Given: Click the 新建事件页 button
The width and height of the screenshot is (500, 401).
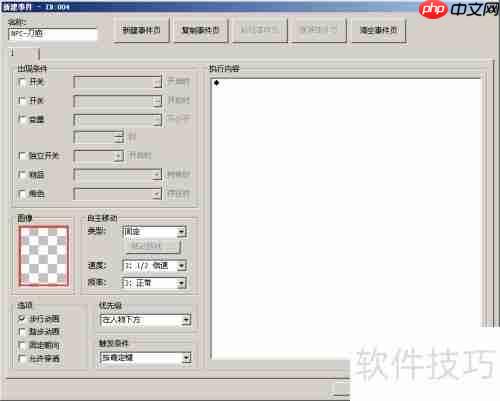Looking at the screenshot, I should [141, 30].
